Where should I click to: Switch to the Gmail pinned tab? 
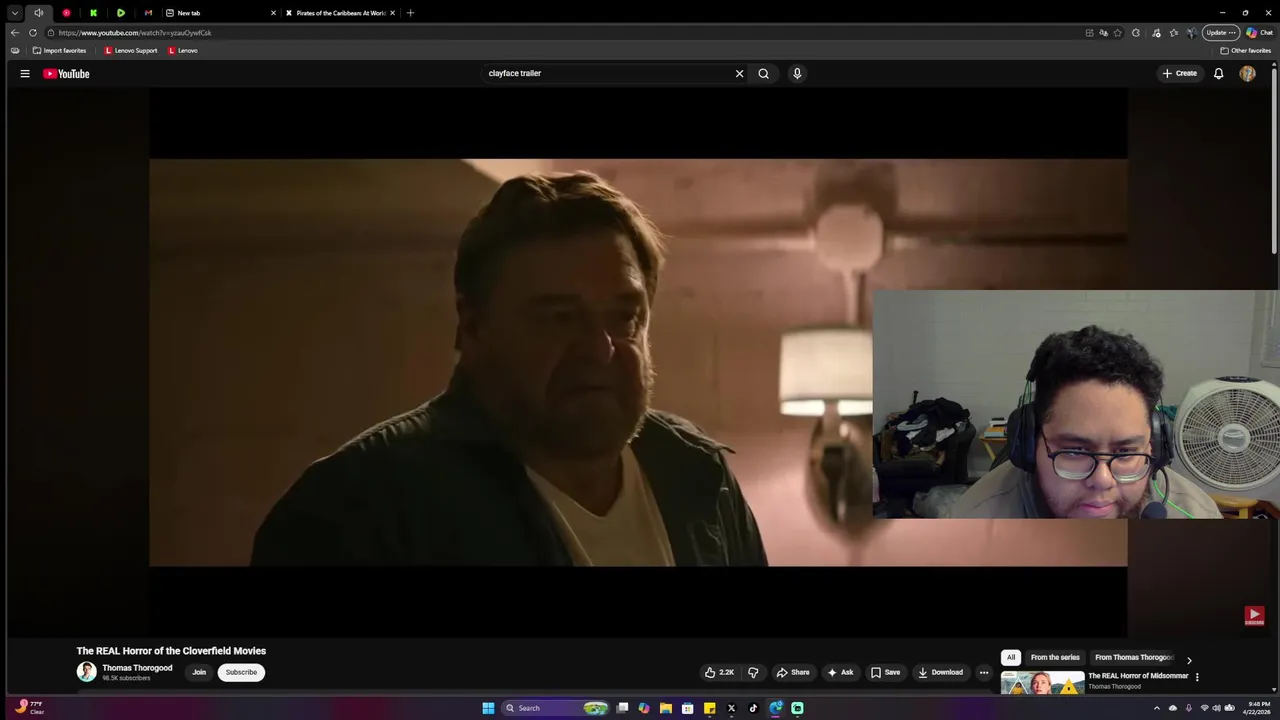click(148, 13)
